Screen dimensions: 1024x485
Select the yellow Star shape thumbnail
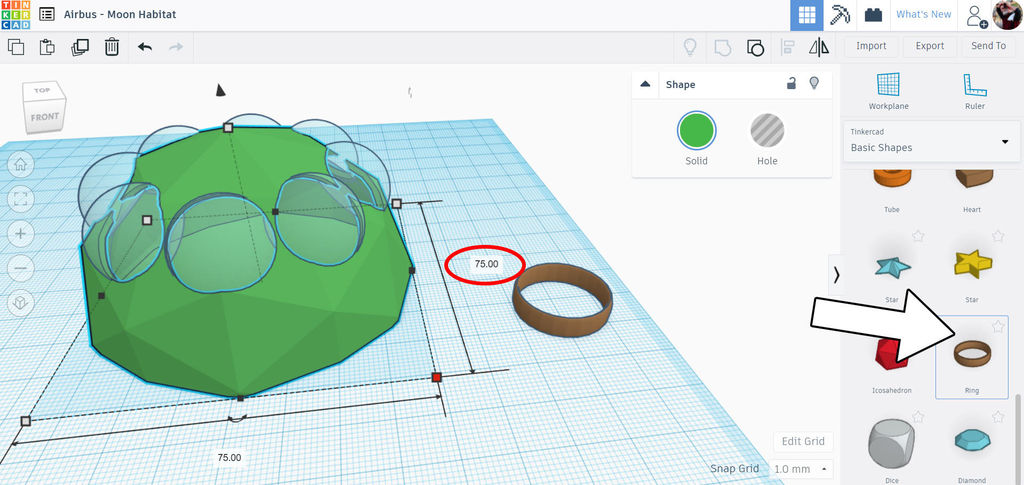point(972,264)
